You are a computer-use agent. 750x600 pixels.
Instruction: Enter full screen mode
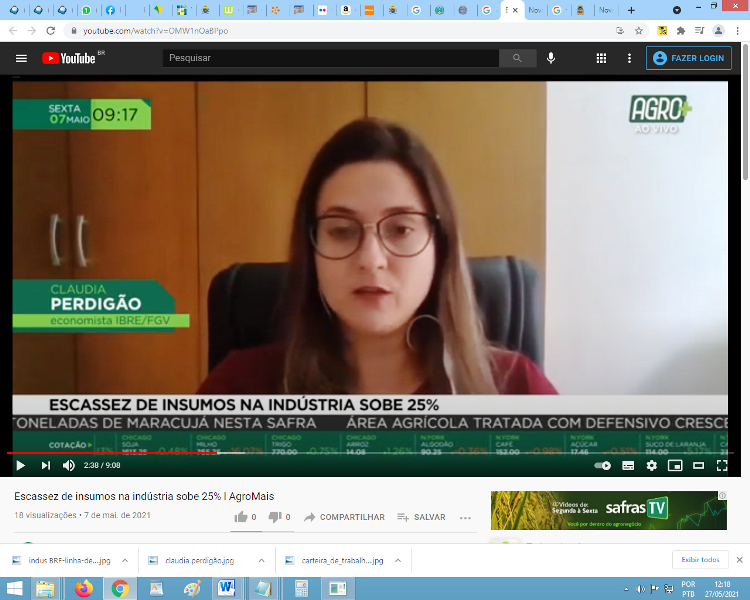point(722,465)
